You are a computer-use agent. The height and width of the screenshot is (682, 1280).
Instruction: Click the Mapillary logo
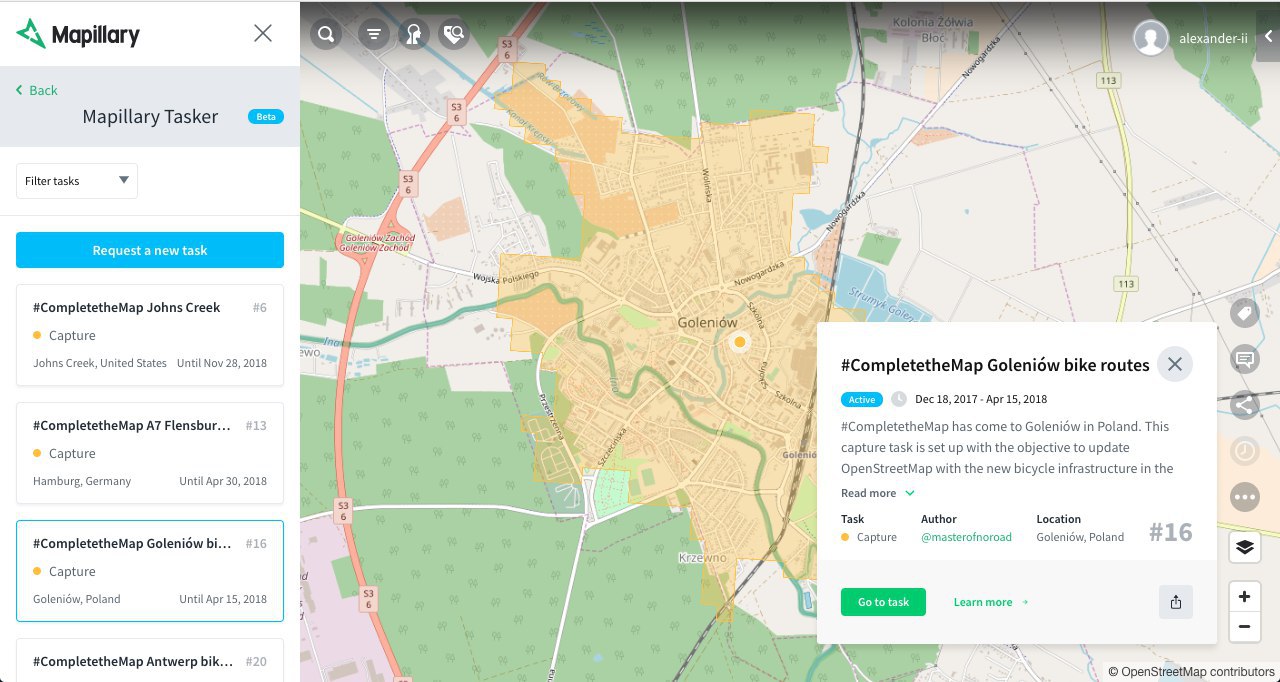[x=78, y=34]
